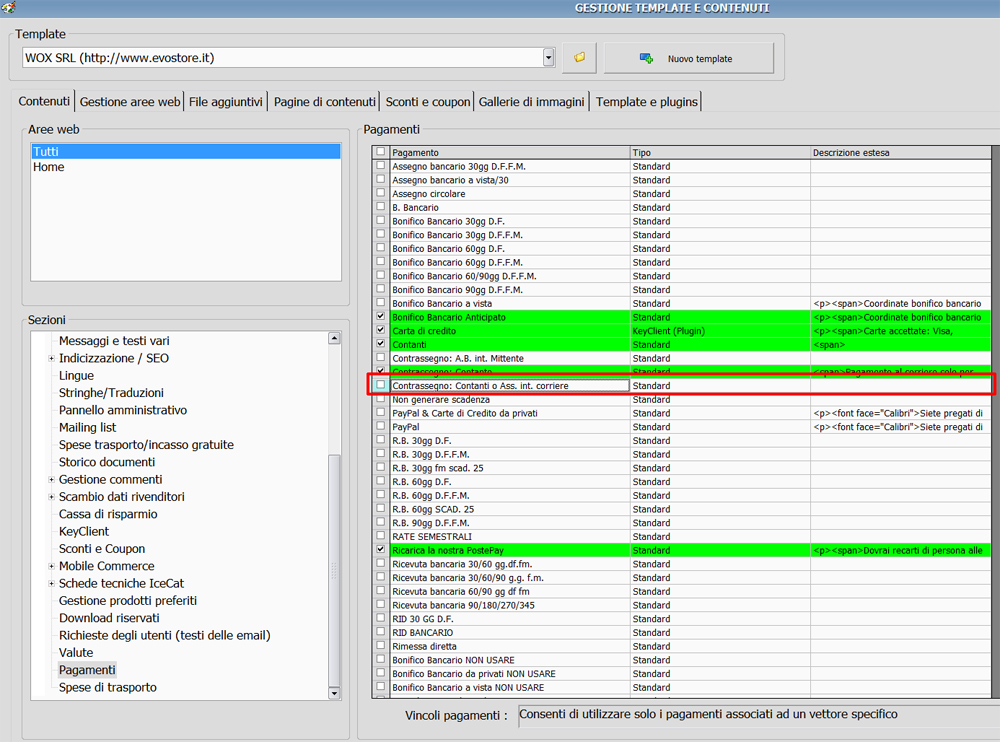The width and height of the screenshot is (1000, 742).
Task: Open the Template dropdown arrow
Action: pyautogui.click(x=548, y=58)
